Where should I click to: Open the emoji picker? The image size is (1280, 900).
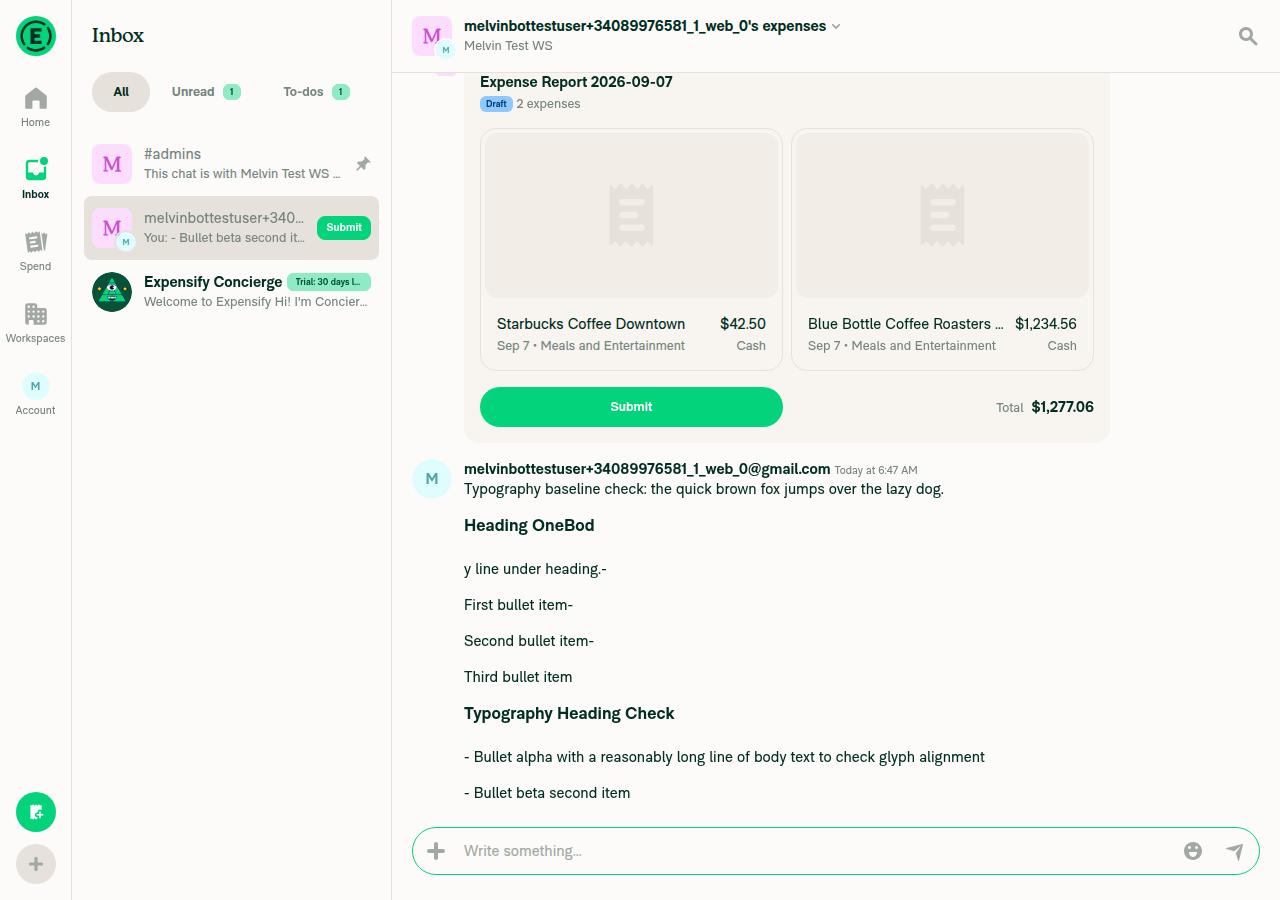pos(1193,851)
